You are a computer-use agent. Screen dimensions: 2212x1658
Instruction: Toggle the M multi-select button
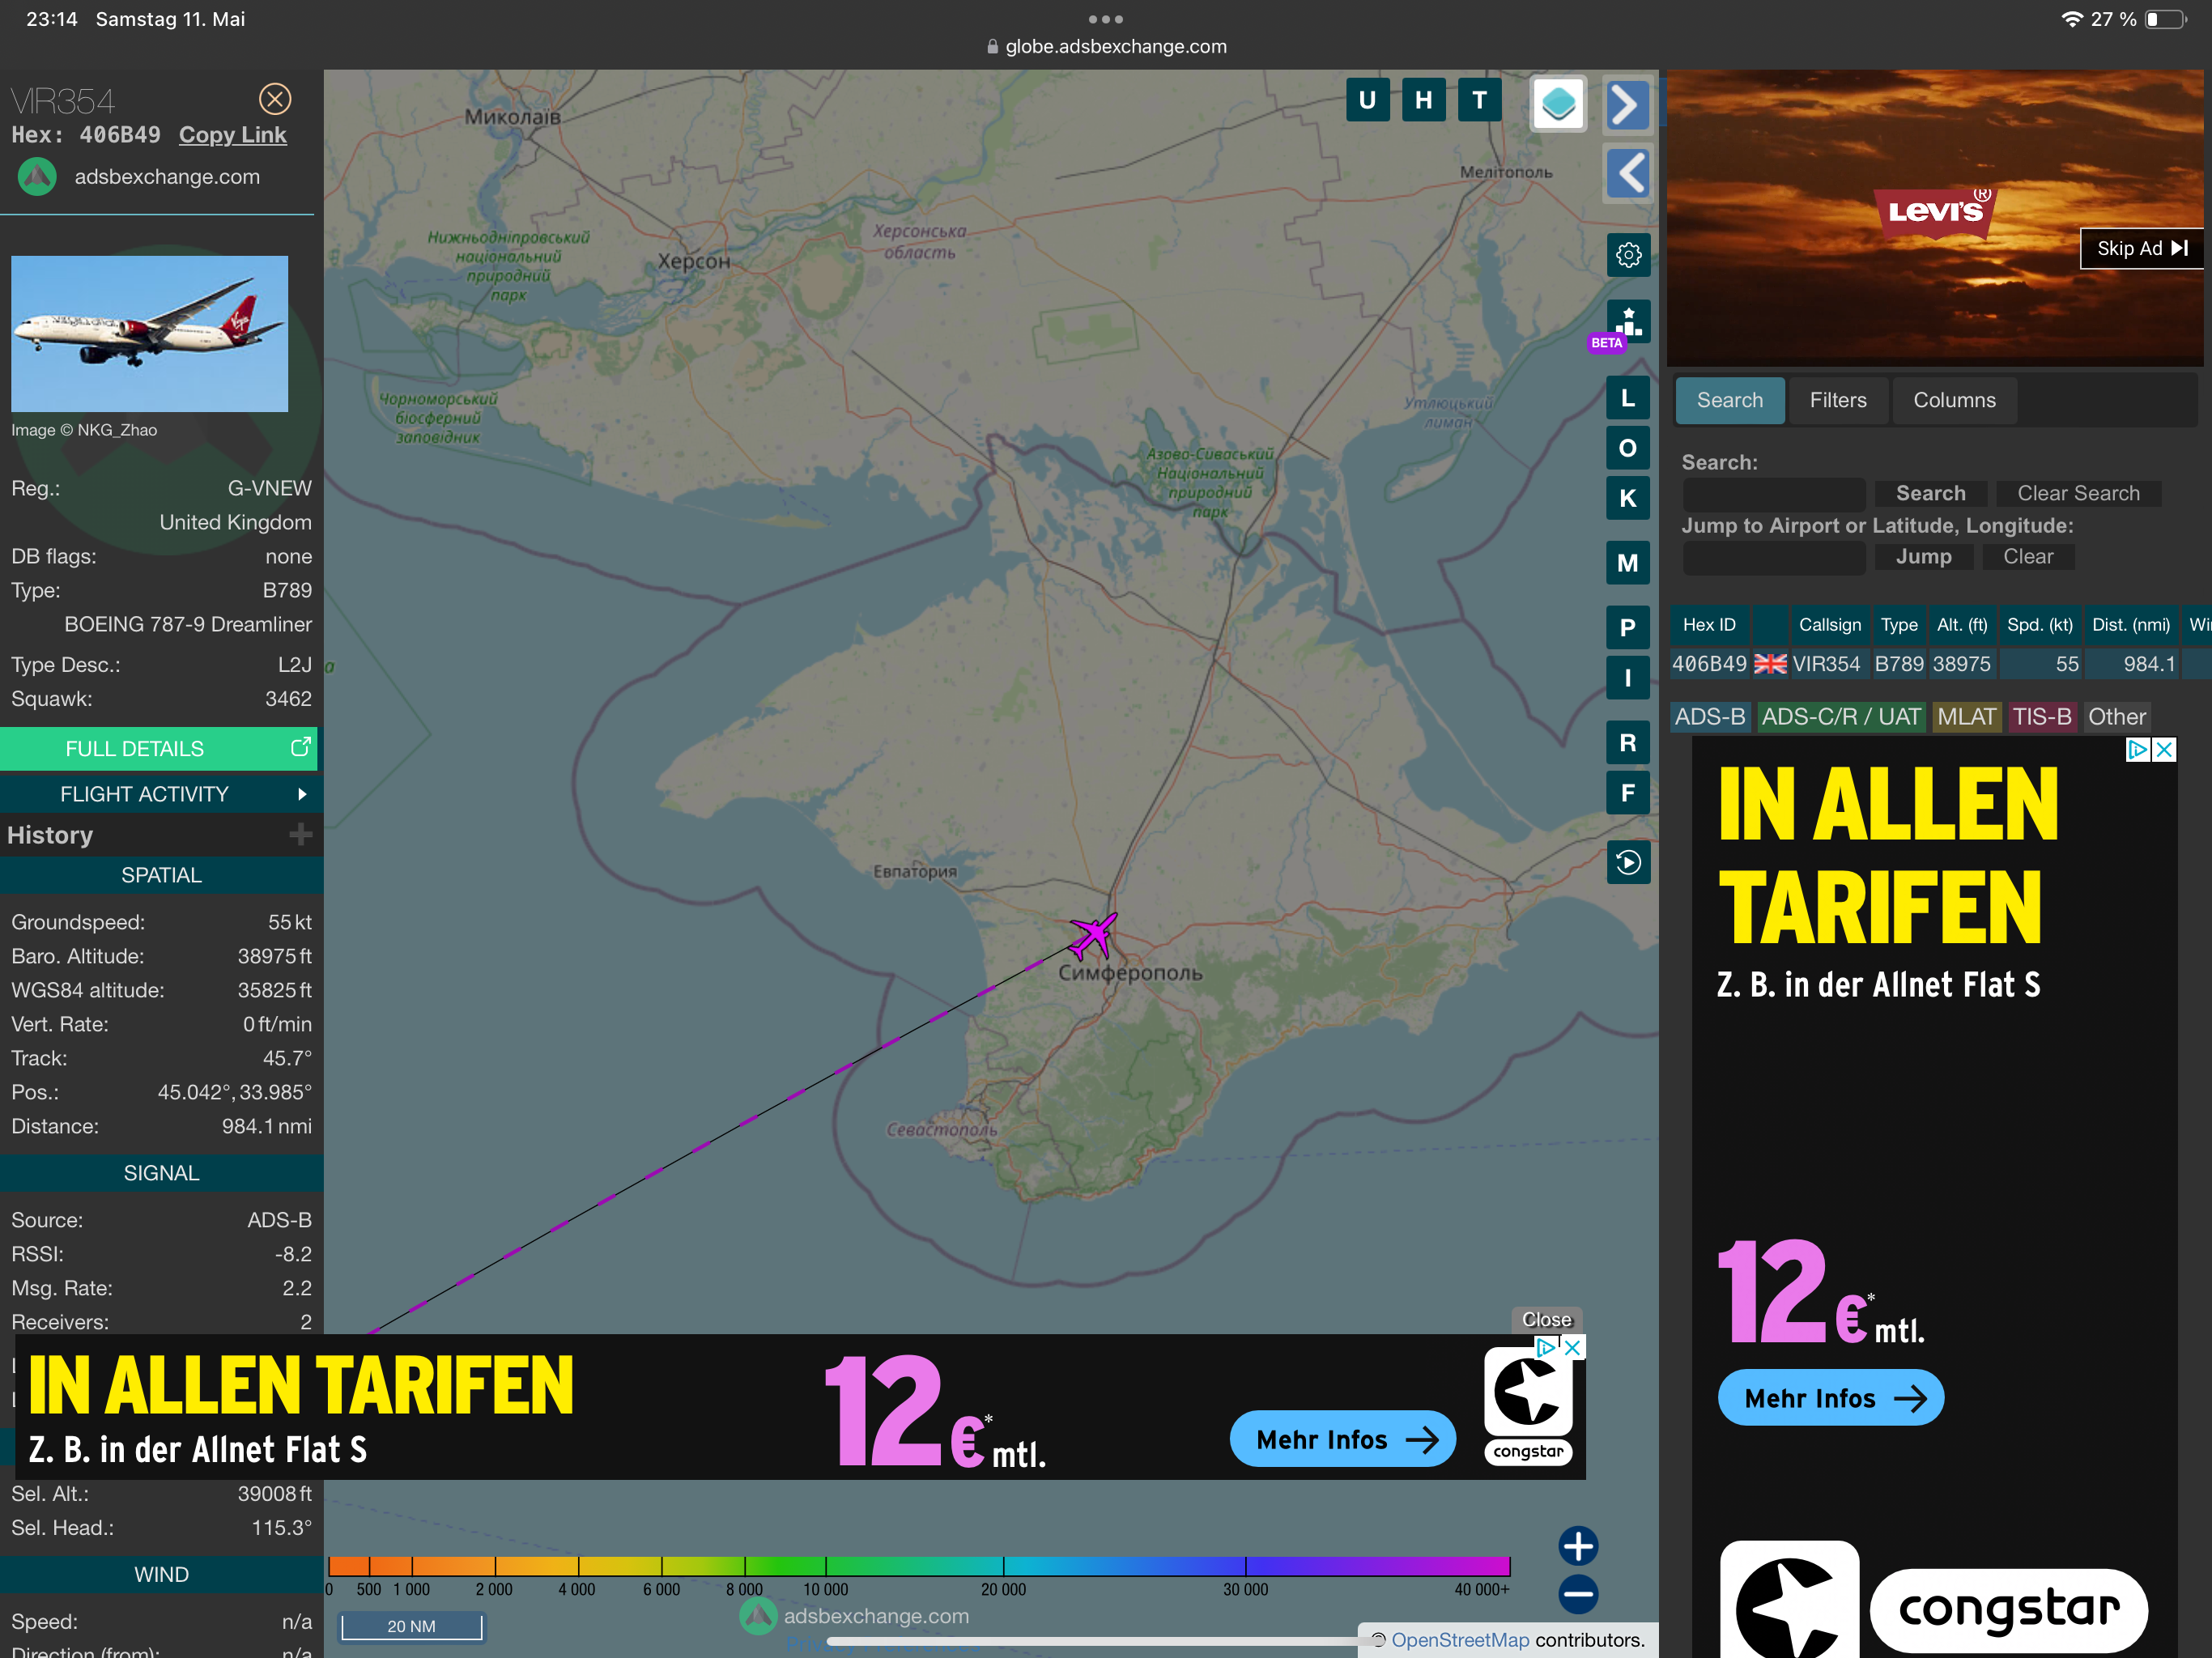[x=1627, y=563]
